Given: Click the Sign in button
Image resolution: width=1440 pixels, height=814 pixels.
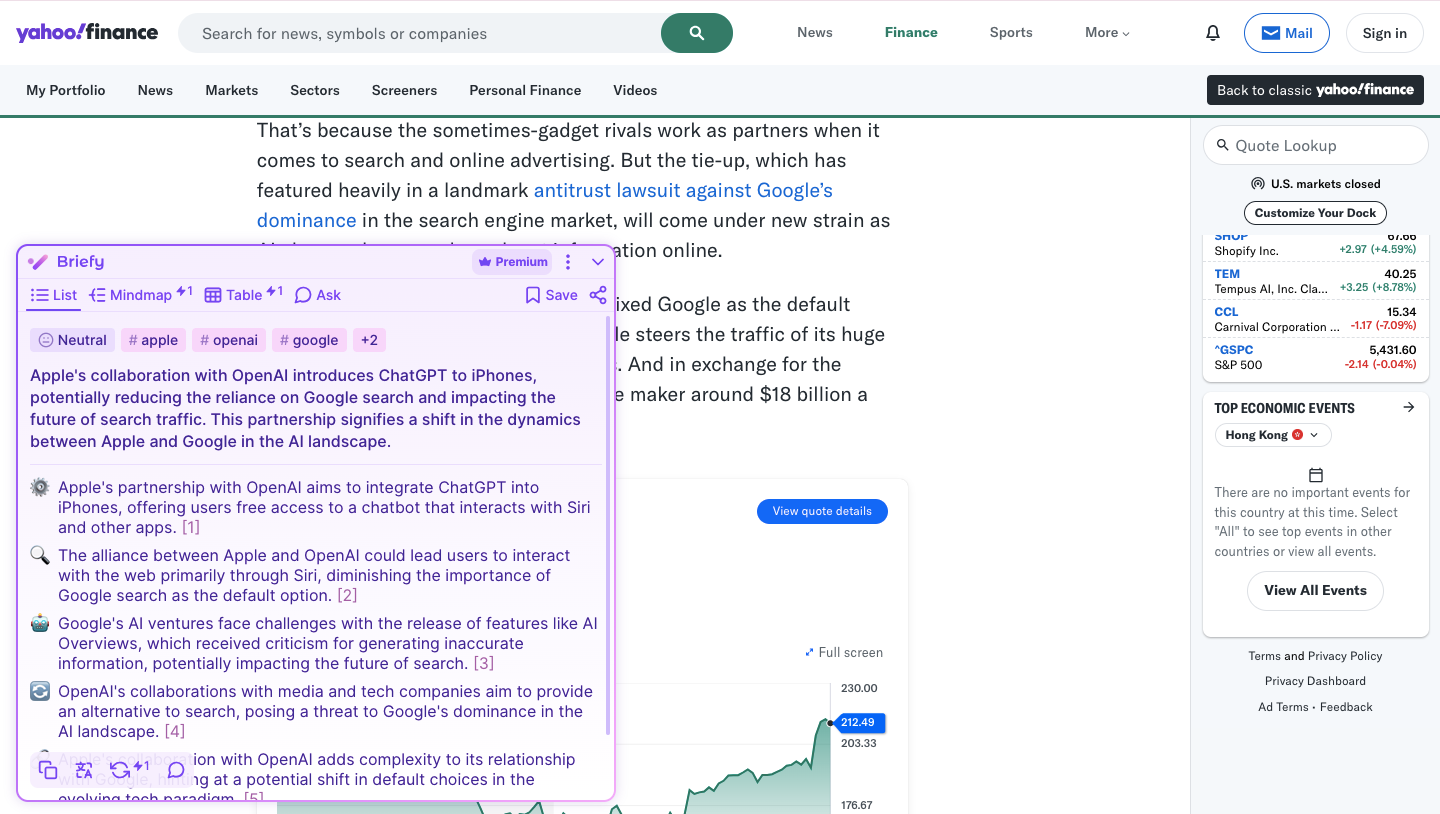Looking at the screenshot, I should pyautogui.click(x=1384, y=33).
